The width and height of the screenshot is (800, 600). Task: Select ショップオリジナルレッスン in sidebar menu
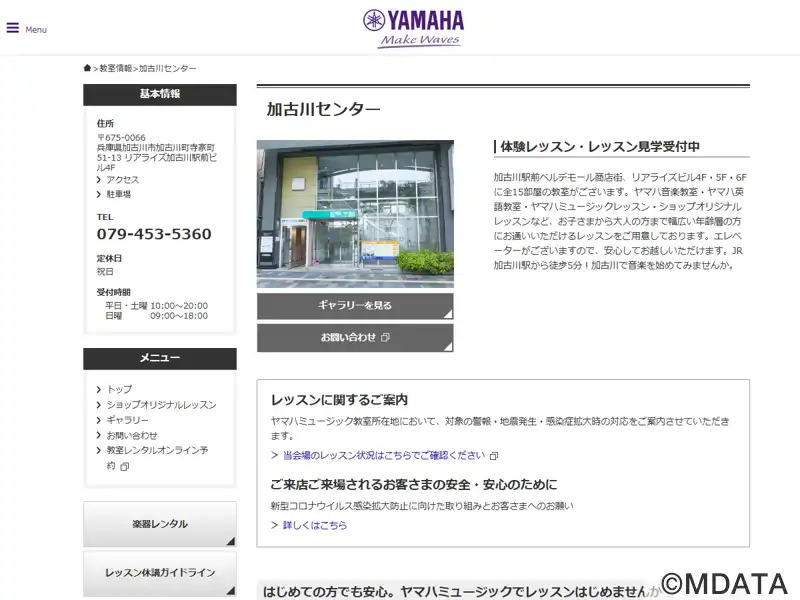[161, 405]
